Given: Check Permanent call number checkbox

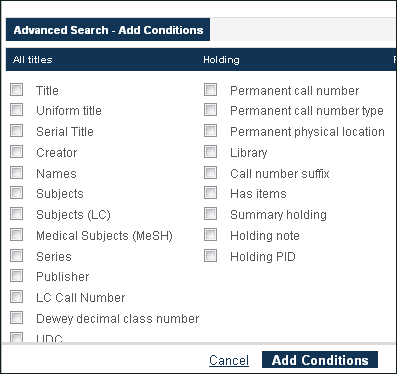Looking at the screenshot, I should [210, 90].
